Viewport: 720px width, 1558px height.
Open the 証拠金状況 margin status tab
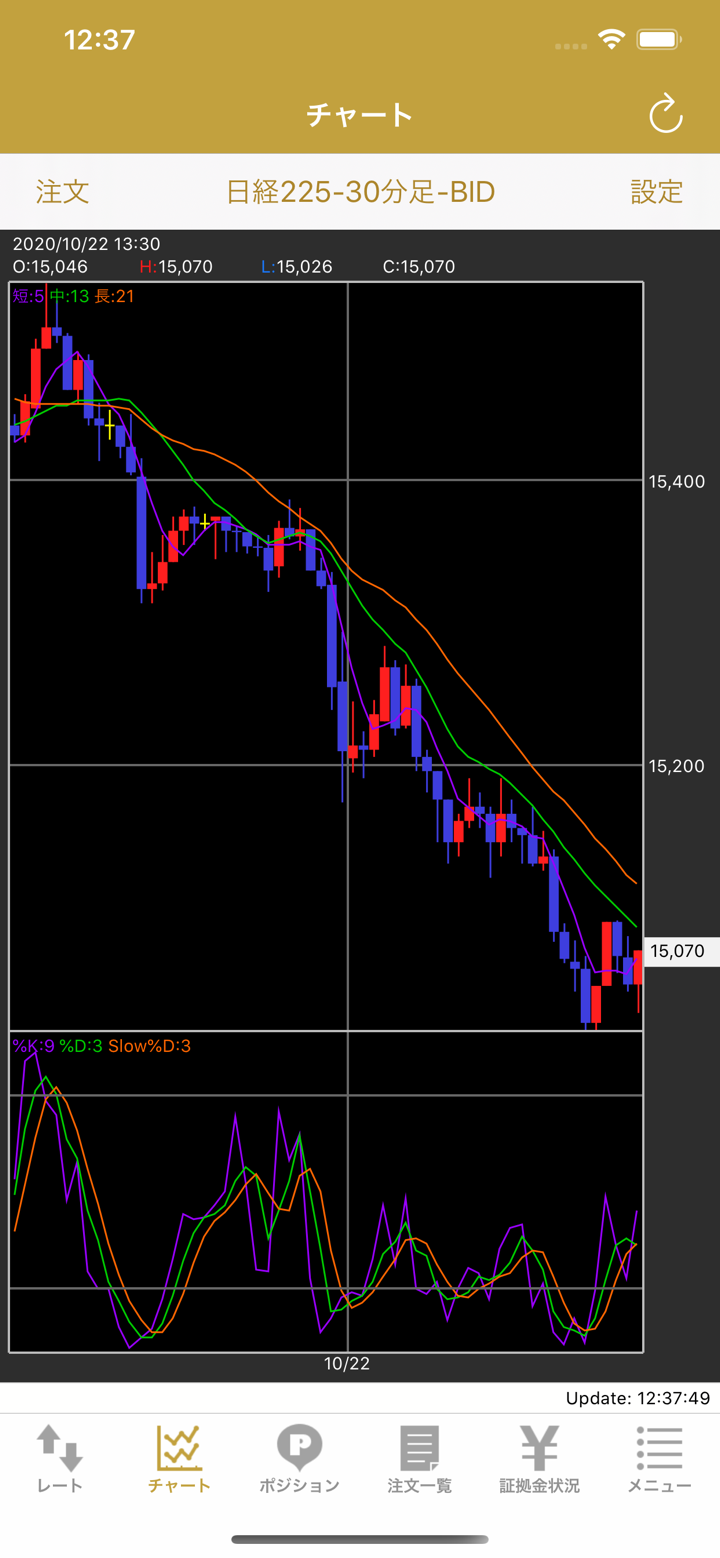pyautogui.click(x=539, y=1459)
